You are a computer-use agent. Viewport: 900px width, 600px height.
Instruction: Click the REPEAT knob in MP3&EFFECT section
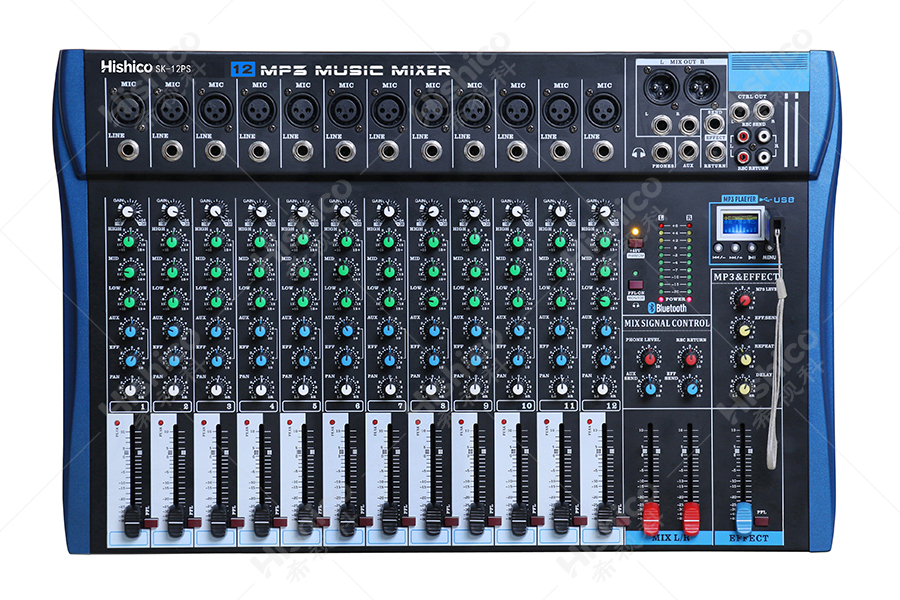tap(744, 359)
